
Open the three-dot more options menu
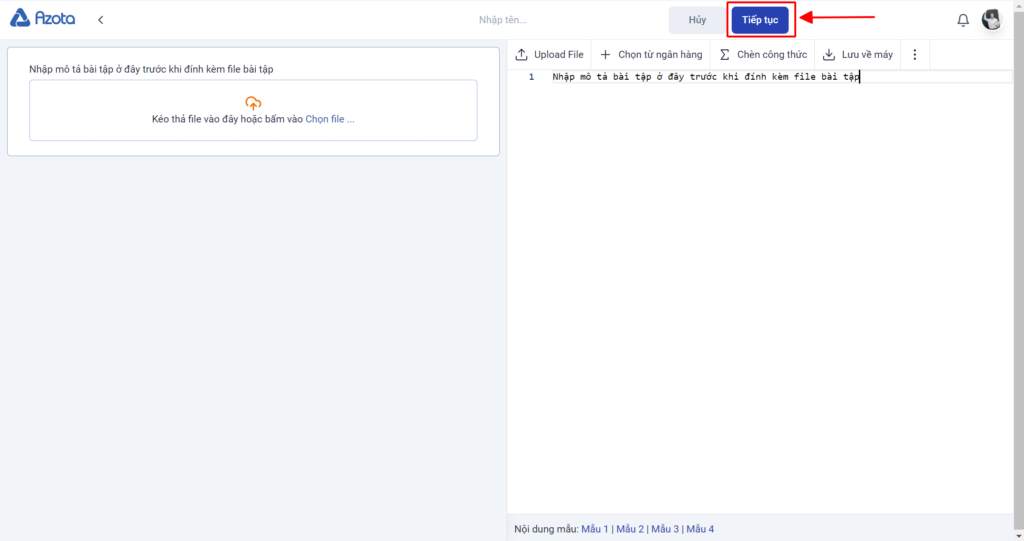tap(914, 54)
